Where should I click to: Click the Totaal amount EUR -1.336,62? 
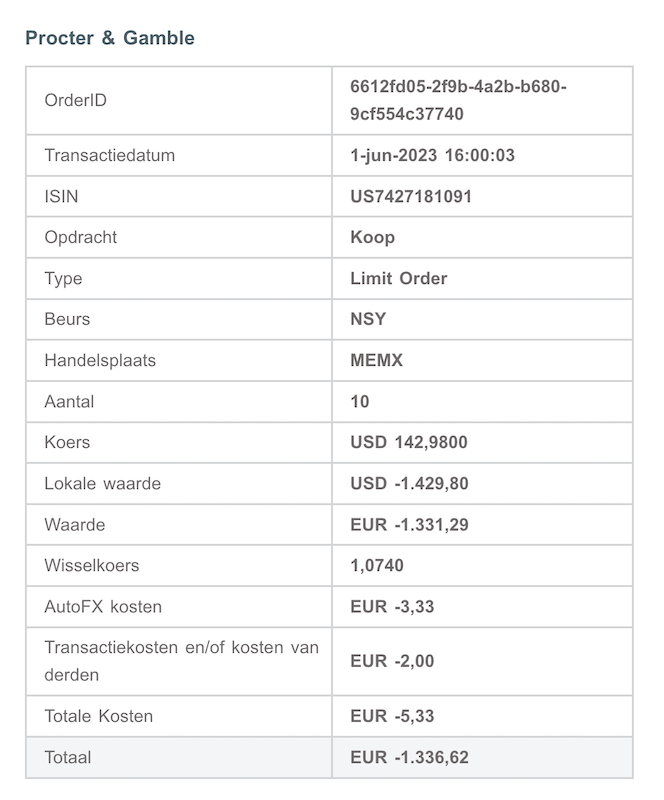(409, 757)
